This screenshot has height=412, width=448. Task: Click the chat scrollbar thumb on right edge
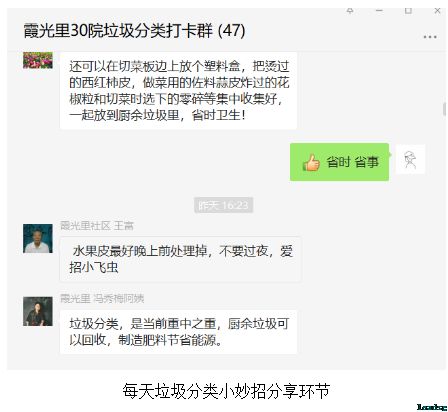pos(444,109)
